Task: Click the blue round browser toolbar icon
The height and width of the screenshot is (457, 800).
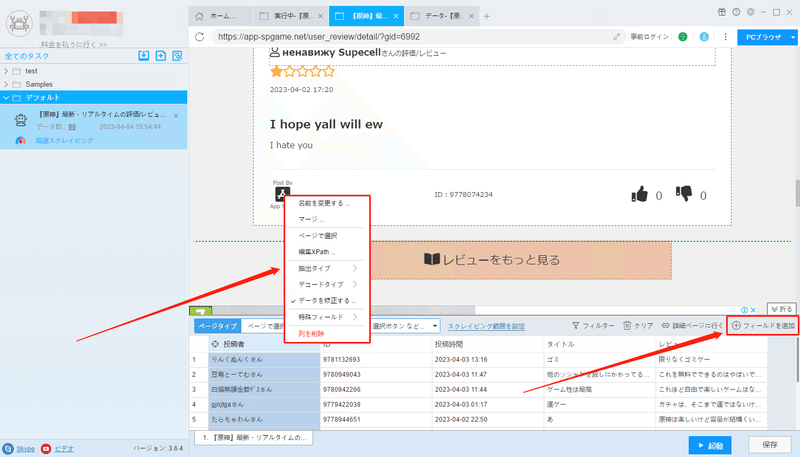Action: click(x=704, y=37)
